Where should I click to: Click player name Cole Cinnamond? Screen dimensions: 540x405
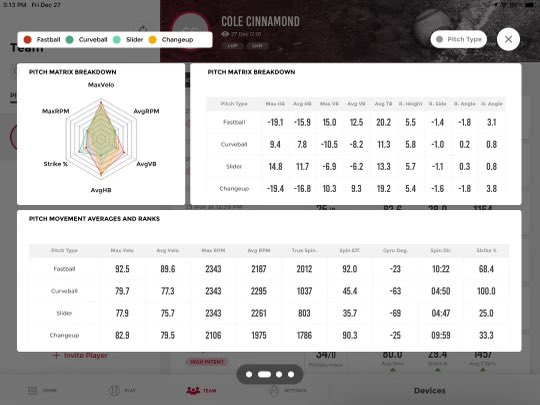coord(260,21)
